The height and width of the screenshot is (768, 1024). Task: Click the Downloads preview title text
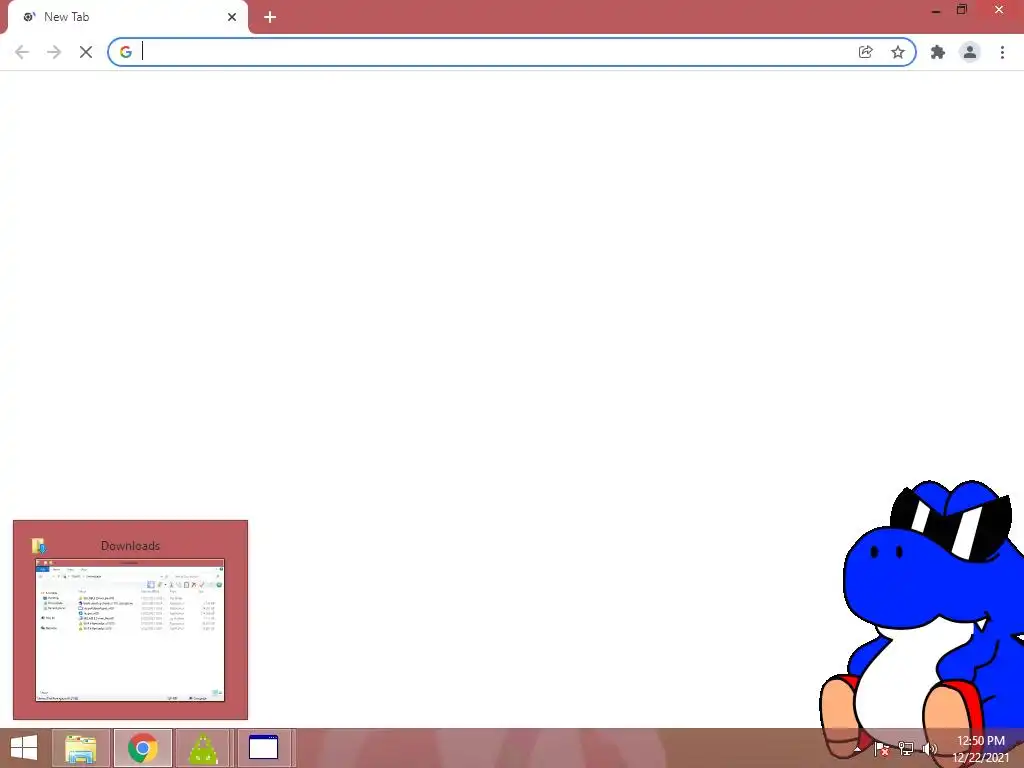[130, 546]
